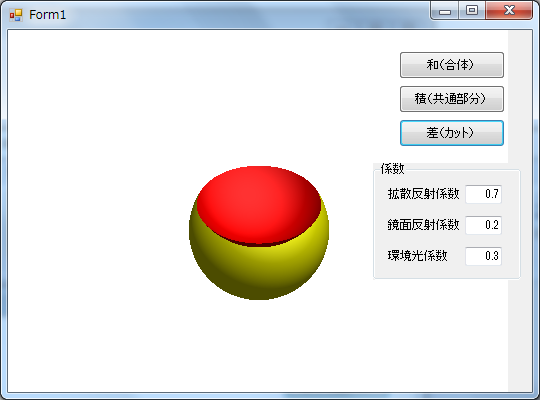
Task: Focus the 鏡面反射係数 field showing 0.2
Action: [484, 225]
